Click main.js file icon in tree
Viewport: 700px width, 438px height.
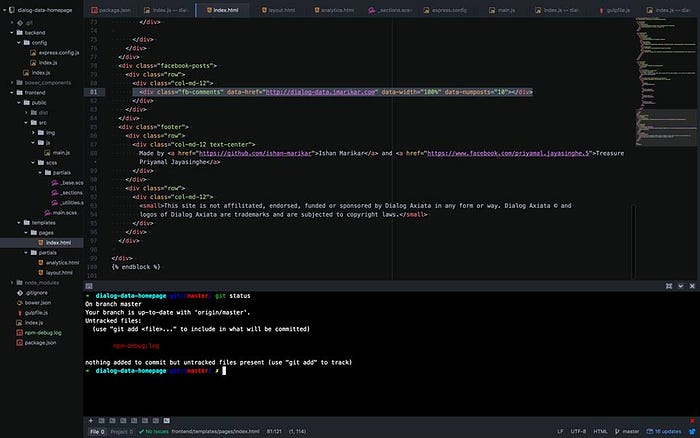click(47, 153)
